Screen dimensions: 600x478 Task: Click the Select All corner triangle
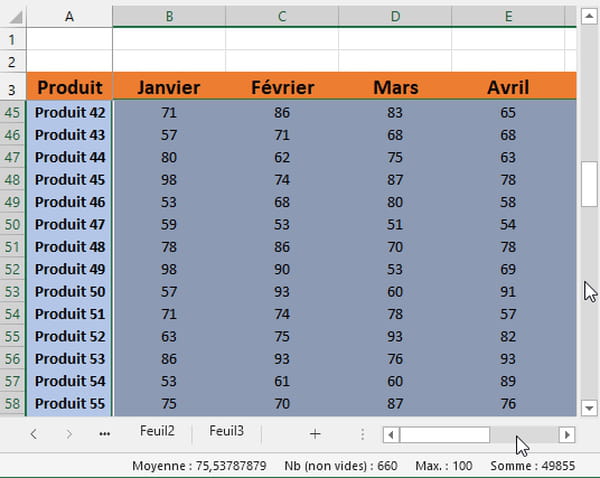click(16, 16)
